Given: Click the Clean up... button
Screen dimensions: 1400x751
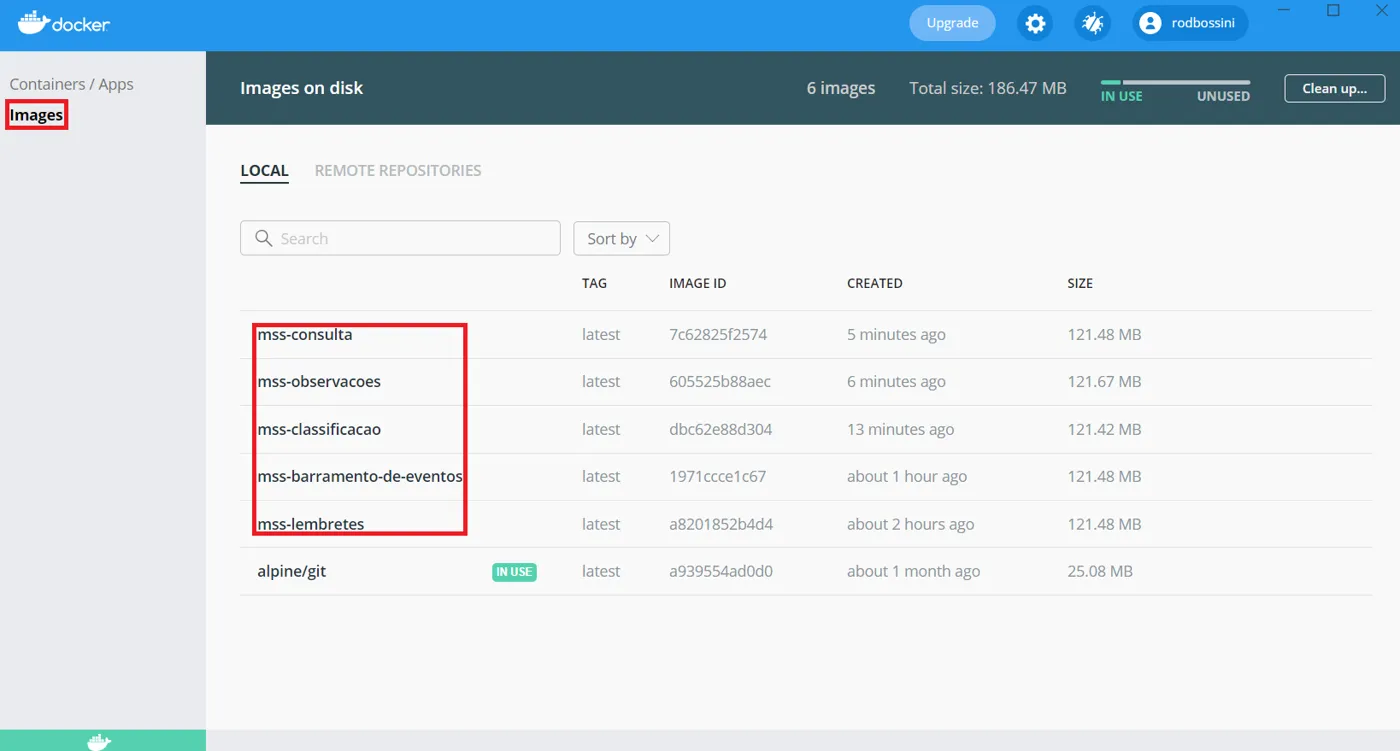Looking at the screenshot, I should [1334, 88].
